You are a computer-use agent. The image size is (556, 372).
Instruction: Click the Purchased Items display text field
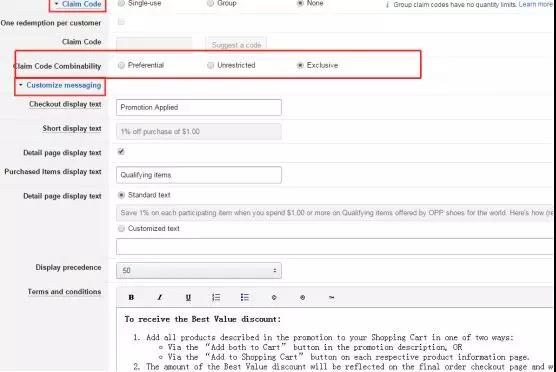[199, 175]
